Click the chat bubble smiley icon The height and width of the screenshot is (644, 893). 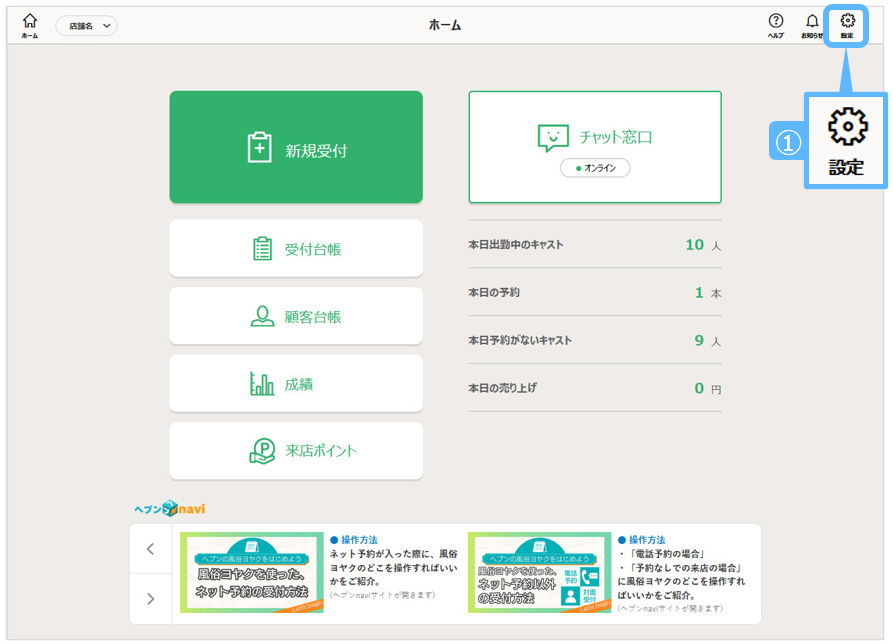point(552,138)
